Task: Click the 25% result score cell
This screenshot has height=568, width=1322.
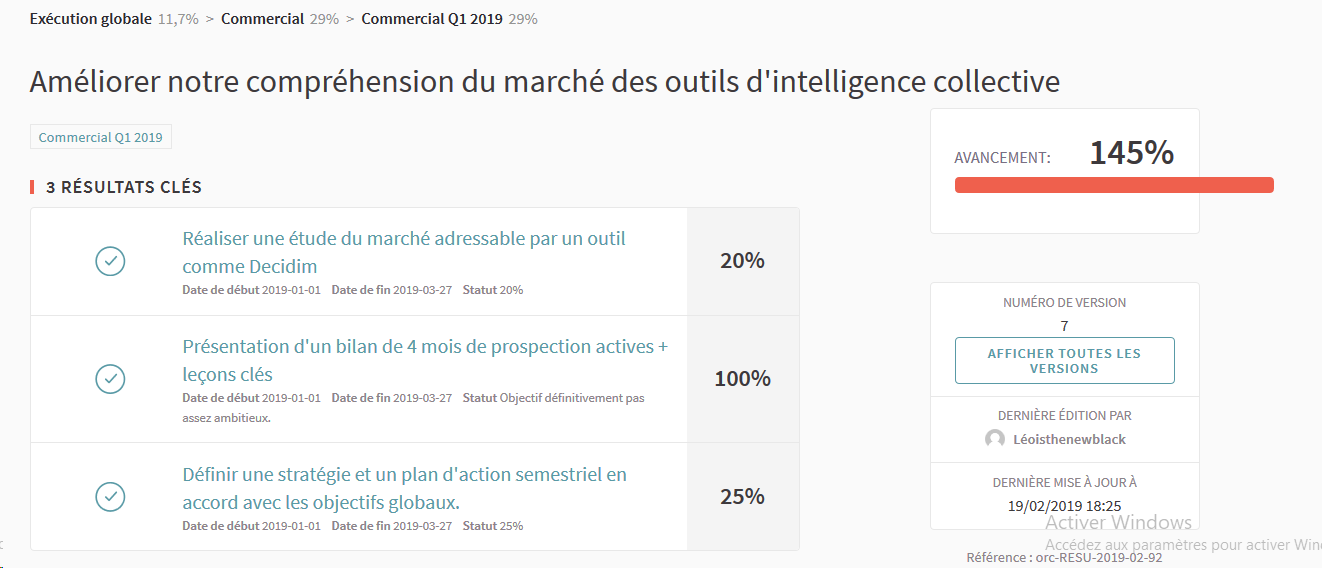Action: [742, 496]
